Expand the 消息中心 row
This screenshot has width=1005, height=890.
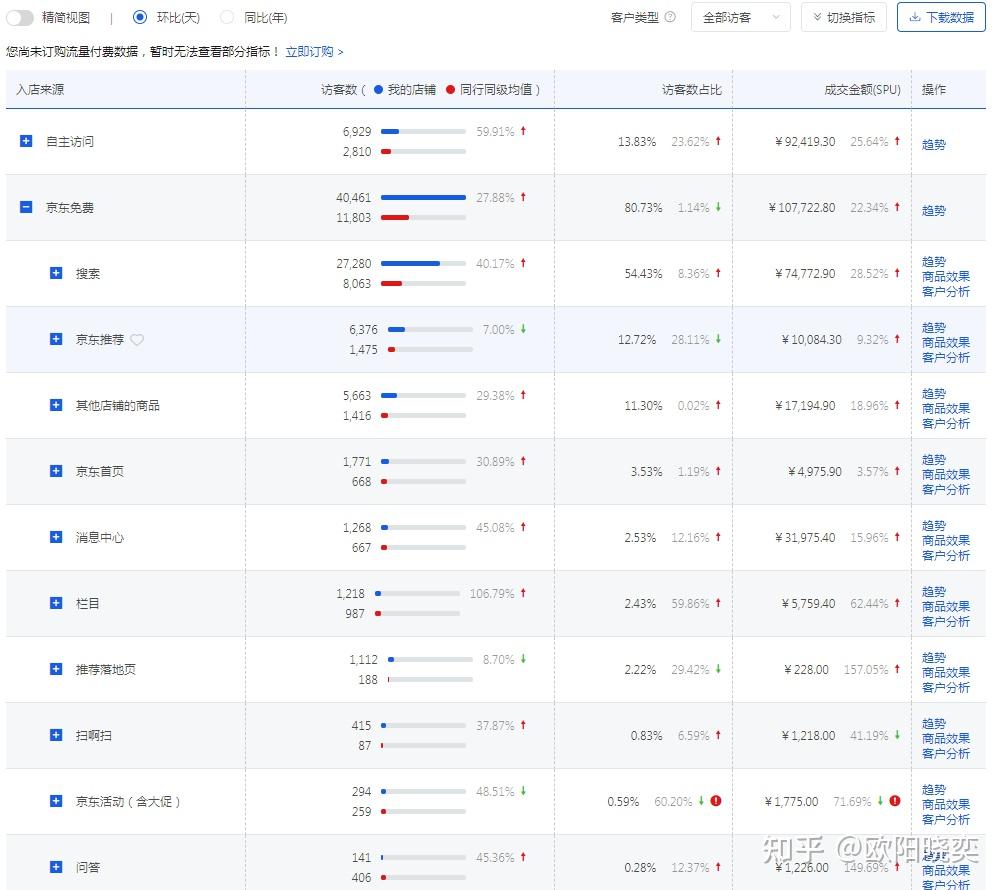(56, 537)
